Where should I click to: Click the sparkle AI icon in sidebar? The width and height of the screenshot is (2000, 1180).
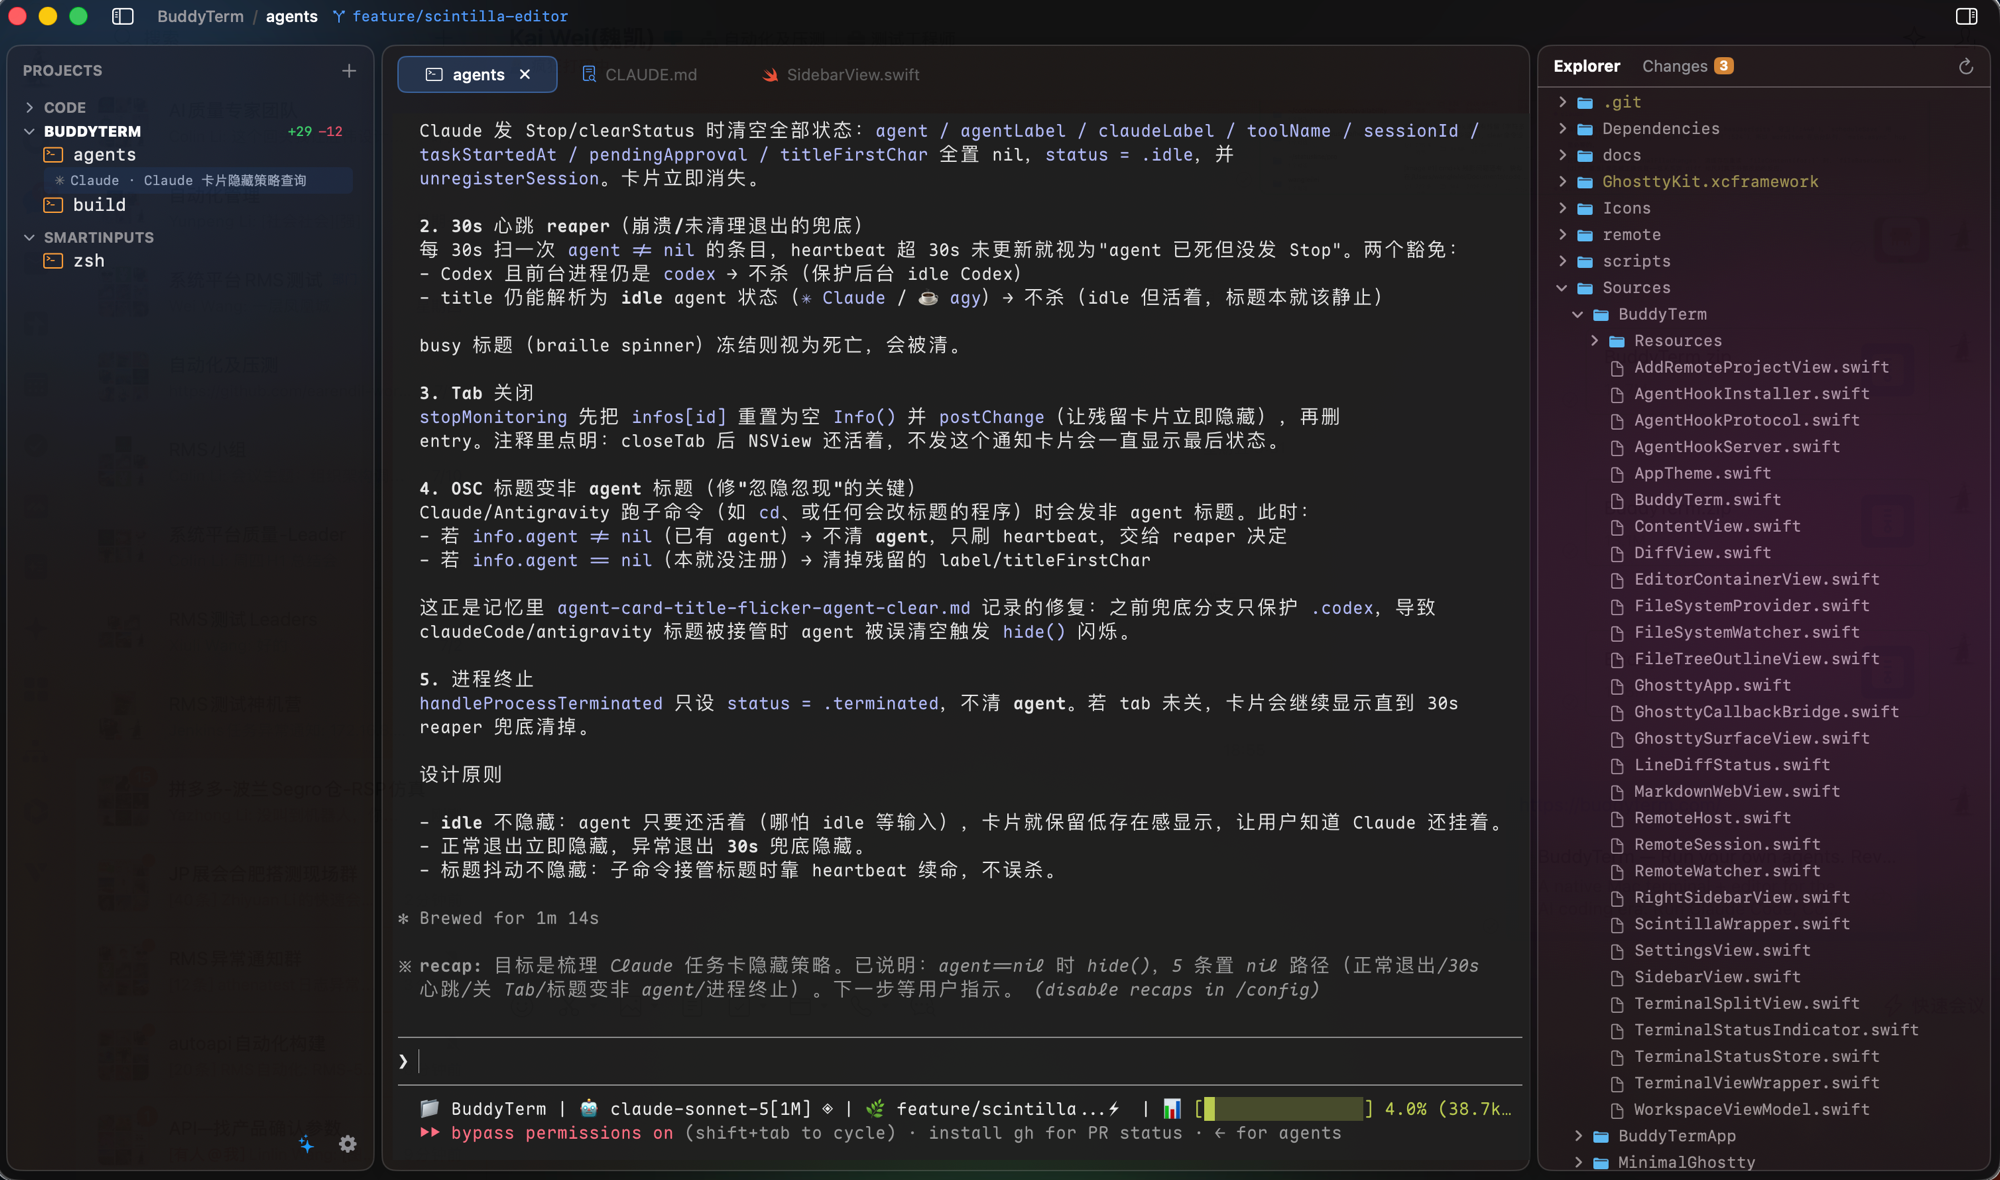point(306,1144)
